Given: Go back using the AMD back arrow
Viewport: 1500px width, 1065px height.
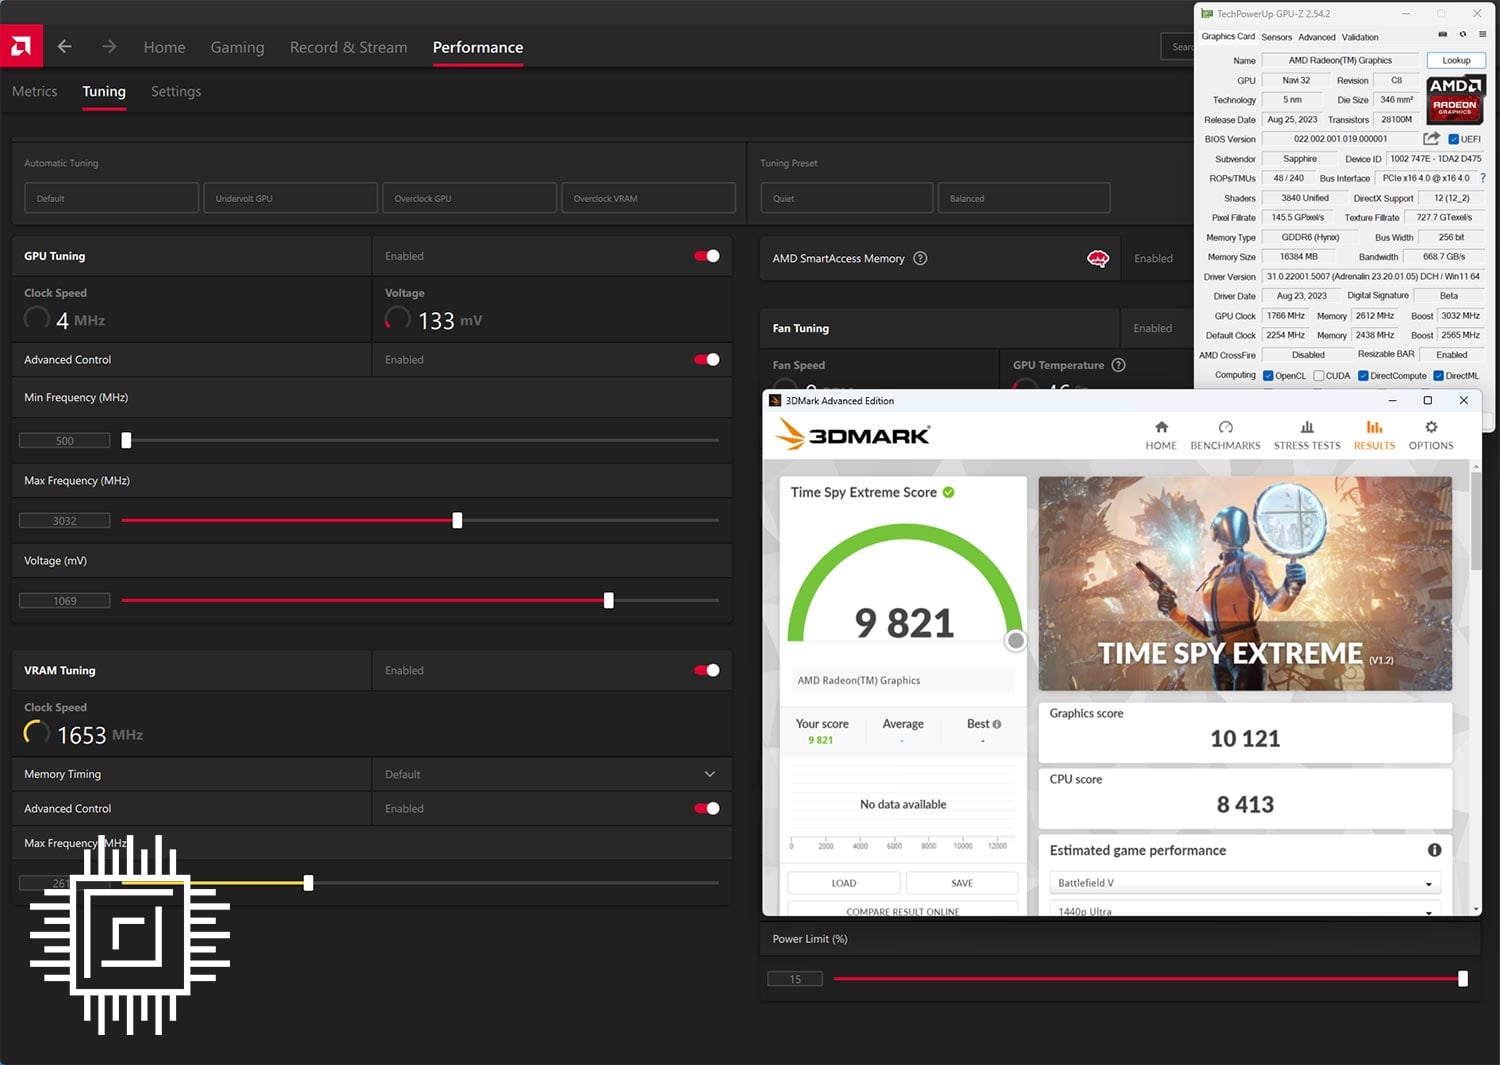Looking at the screenshot, I should pyautogui.click(x=65, y=47).
